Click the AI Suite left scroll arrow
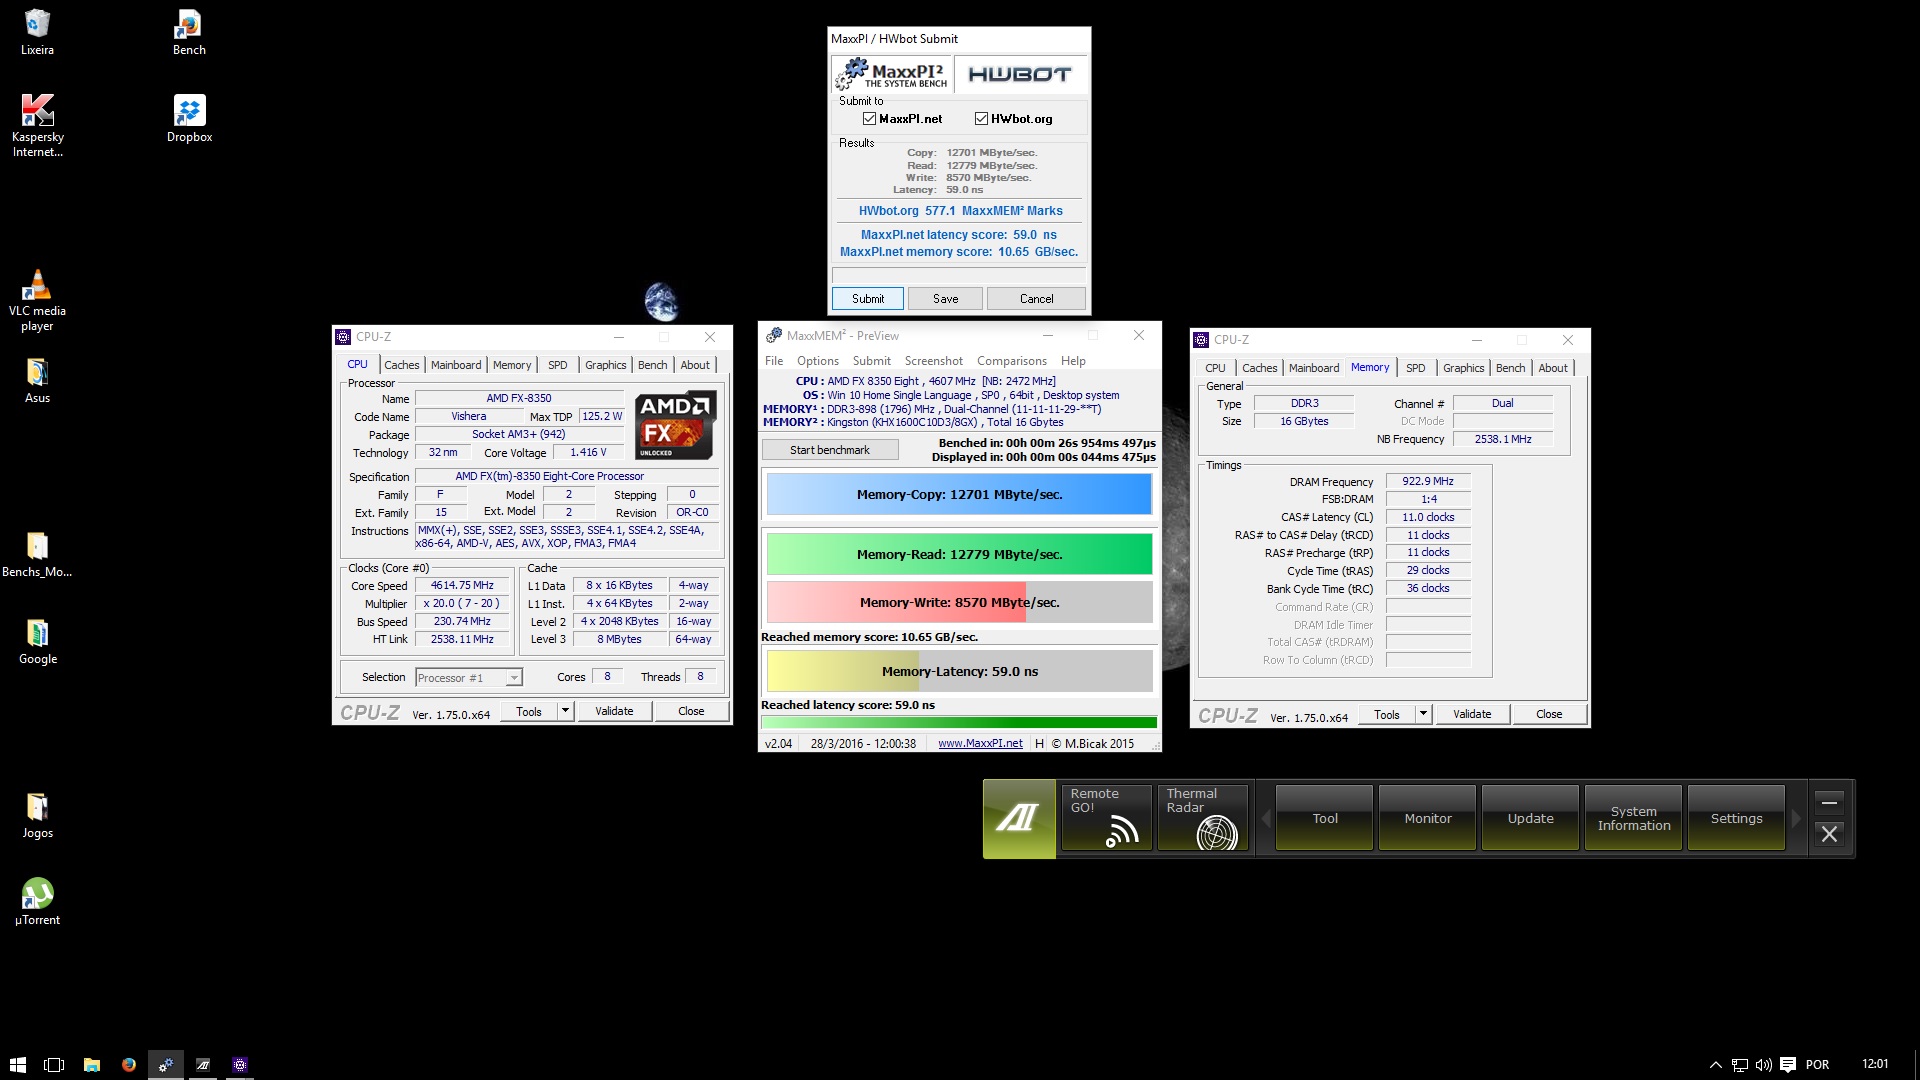The width and height of the screenshot is (1920, 1080). point(1265,819)
